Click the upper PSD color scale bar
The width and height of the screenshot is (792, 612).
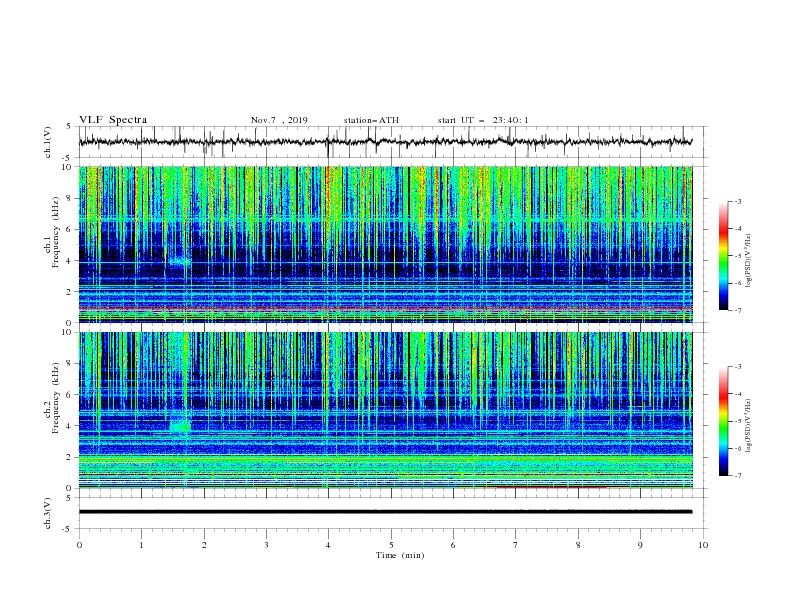pyautogui.click(x=724, y=256)
